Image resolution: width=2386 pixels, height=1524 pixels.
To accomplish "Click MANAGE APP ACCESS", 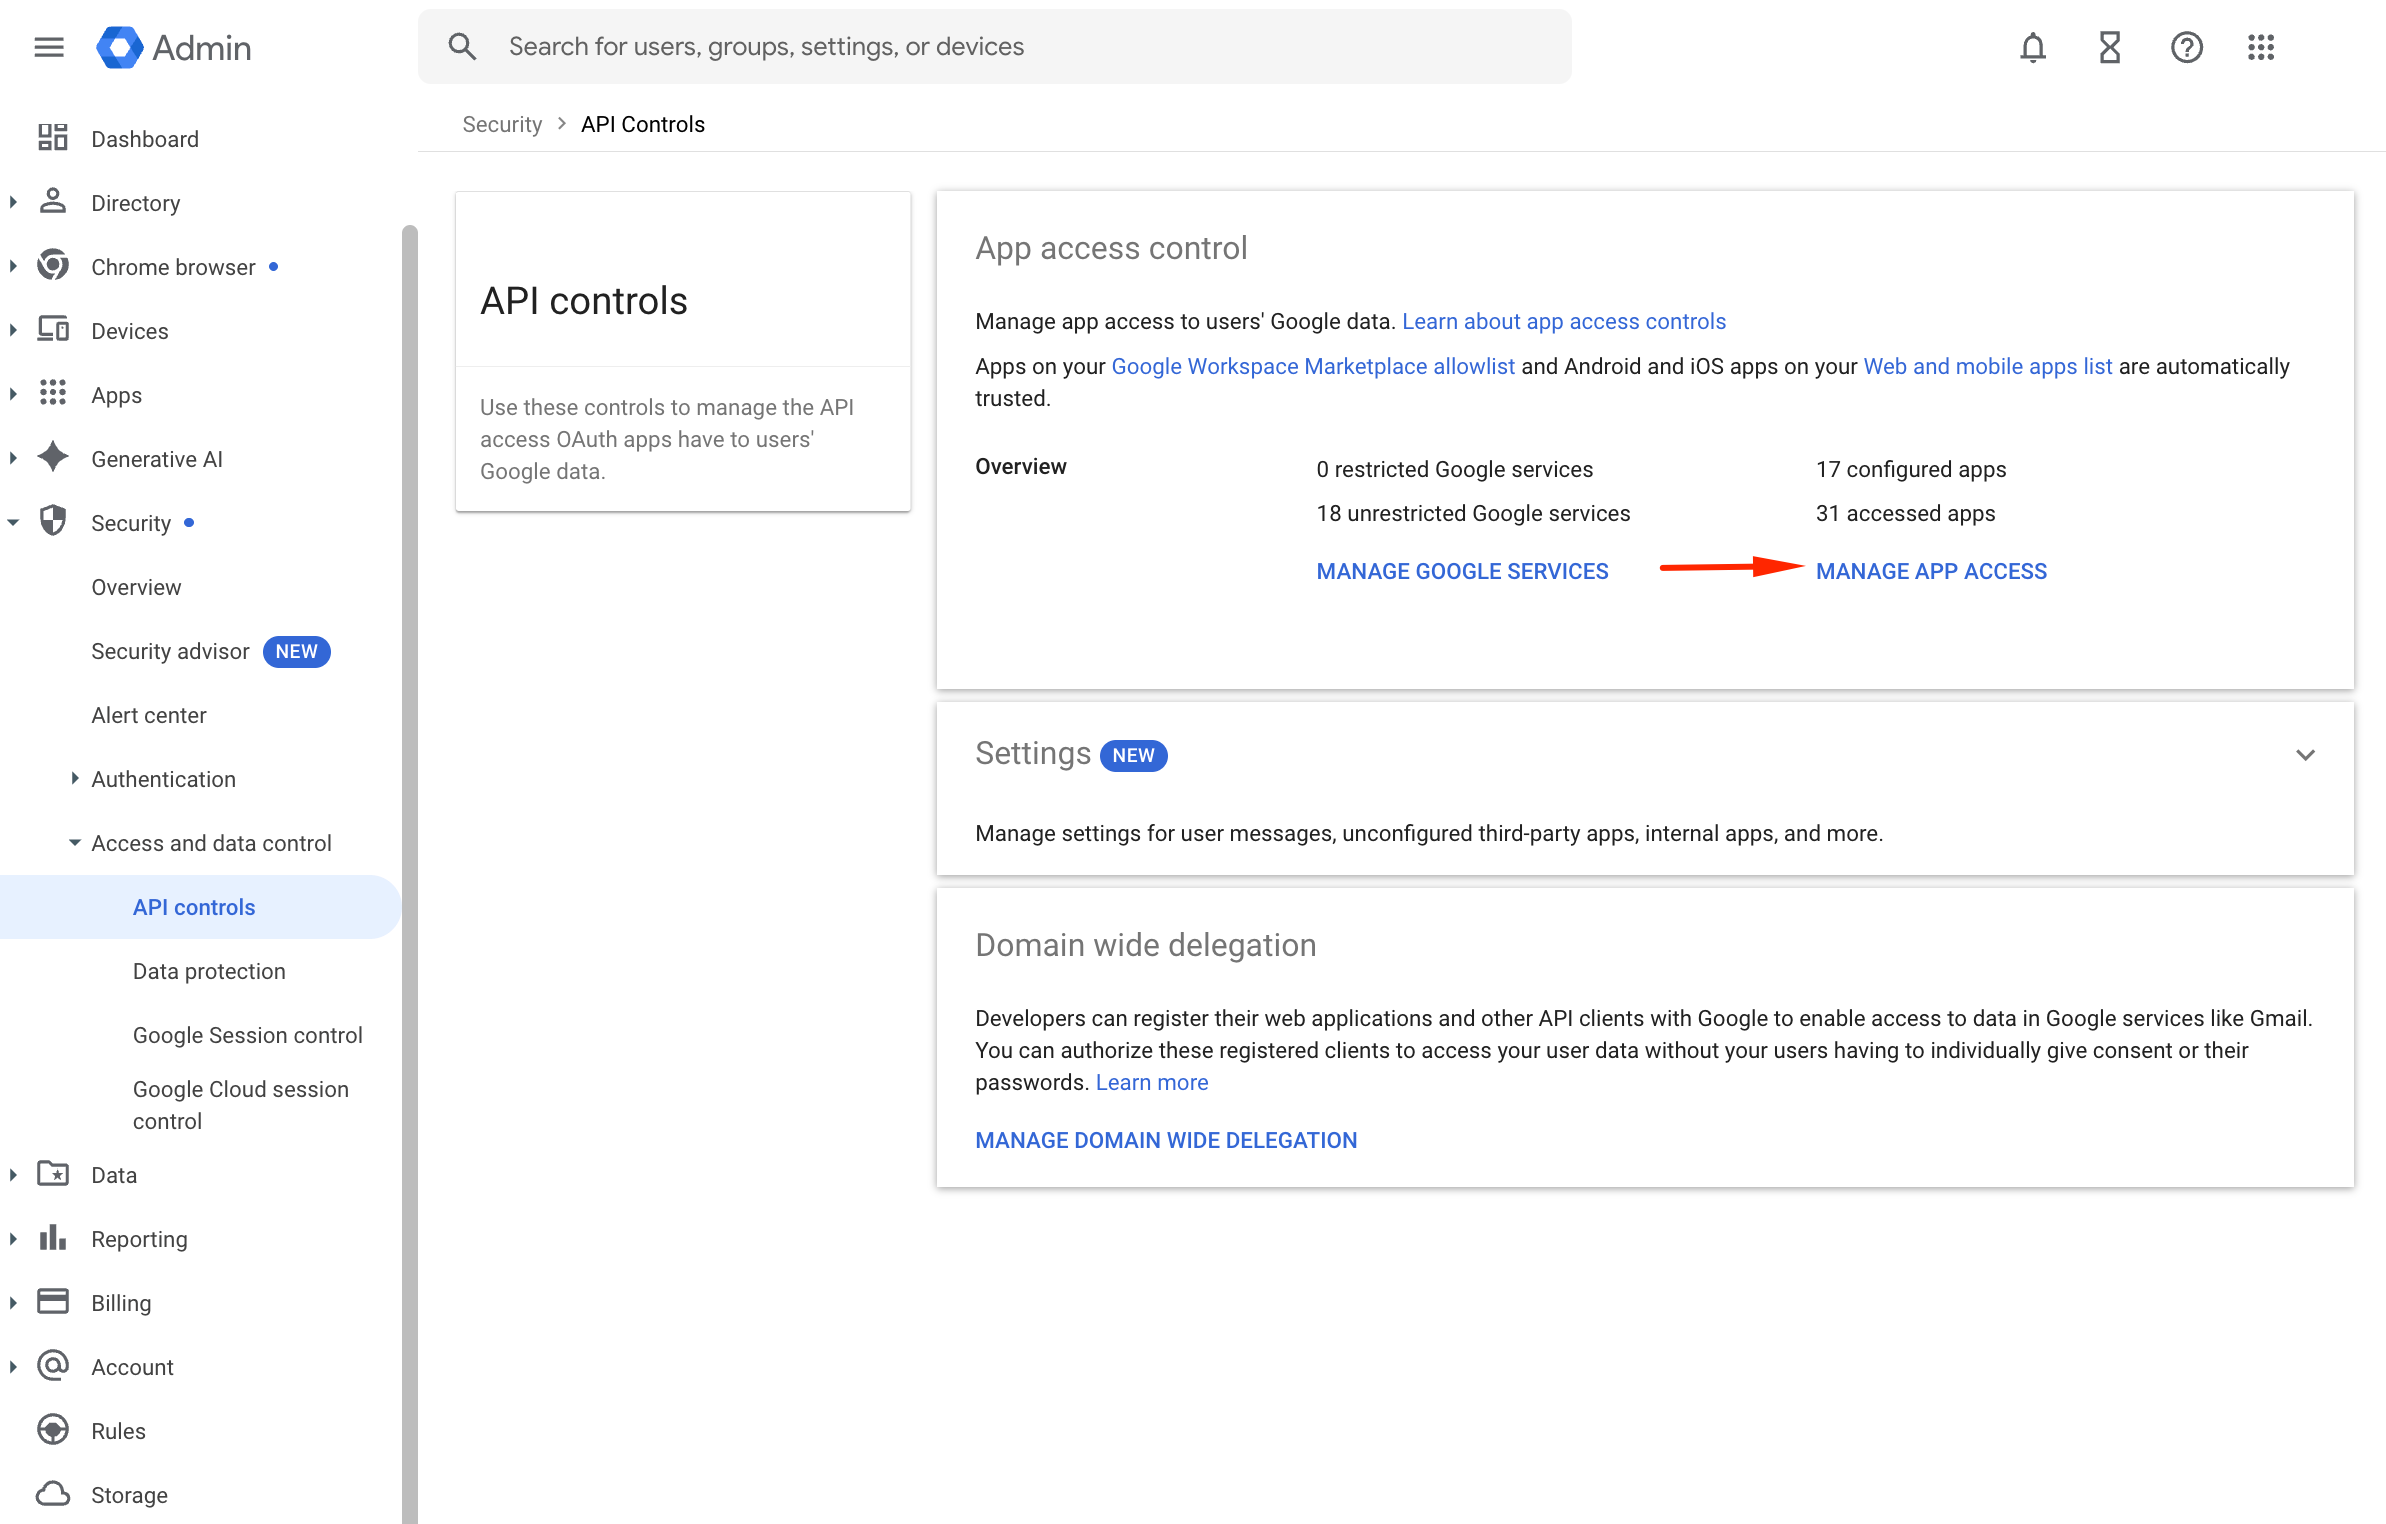I will pos(1931,571).
